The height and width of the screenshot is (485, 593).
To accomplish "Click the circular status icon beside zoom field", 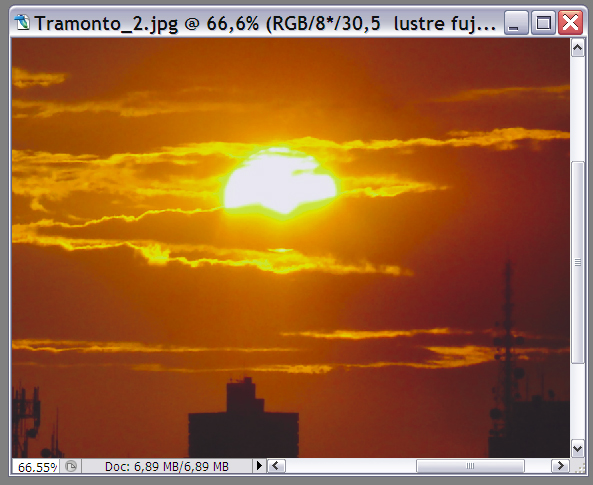I will tap(71, 466).
